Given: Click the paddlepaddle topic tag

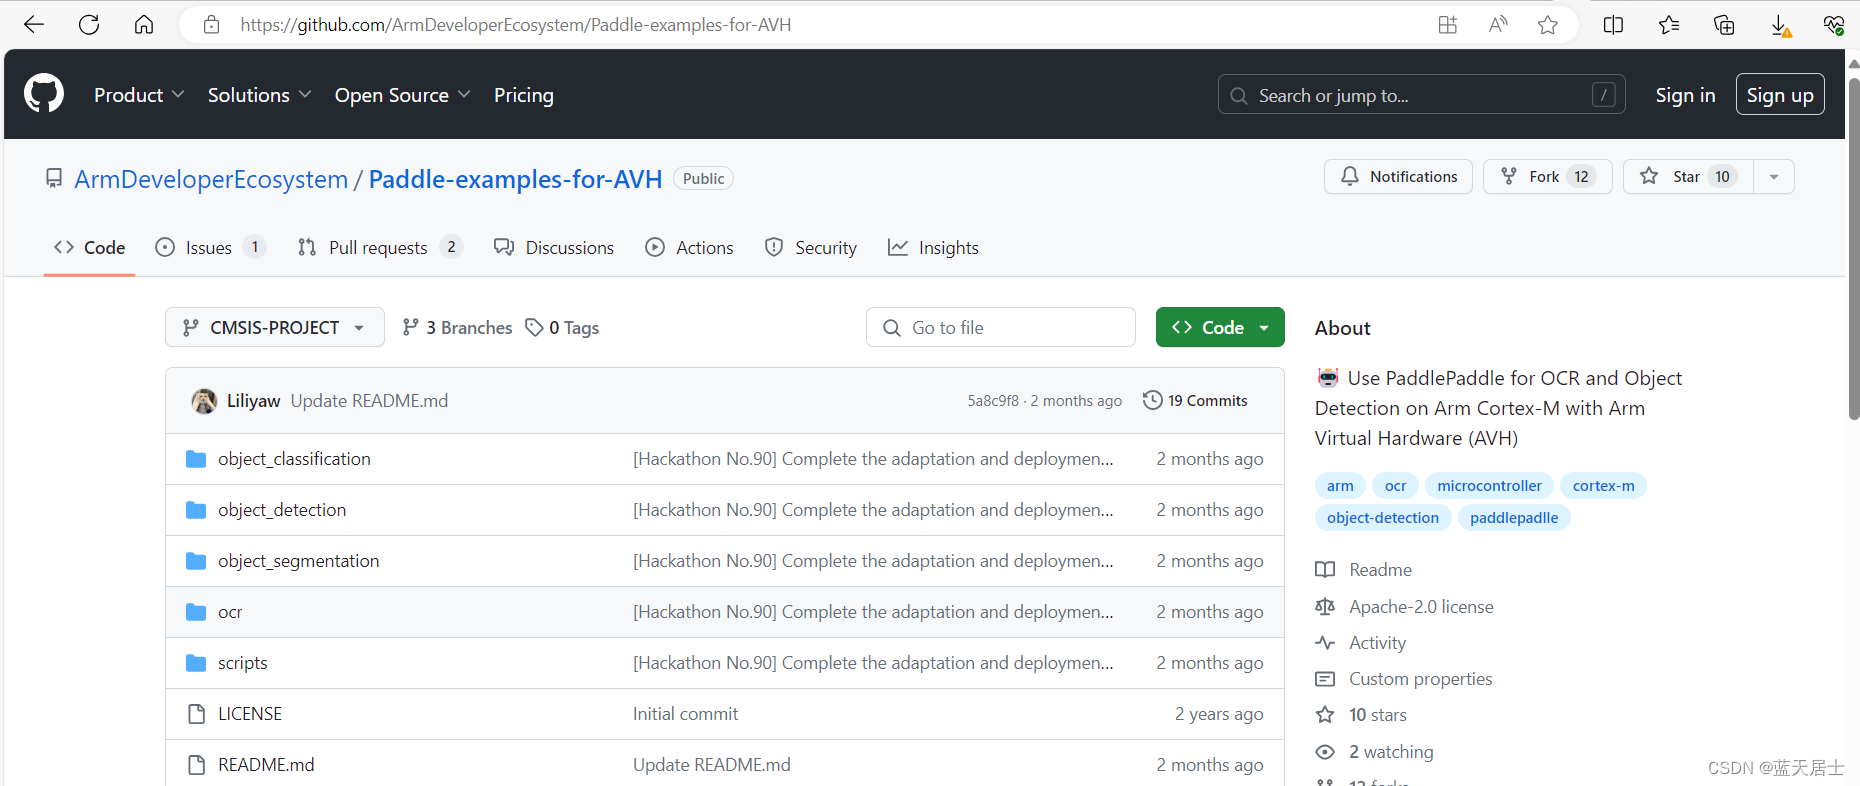Looking at the screenshot, I should click(x=1514, y=517).
